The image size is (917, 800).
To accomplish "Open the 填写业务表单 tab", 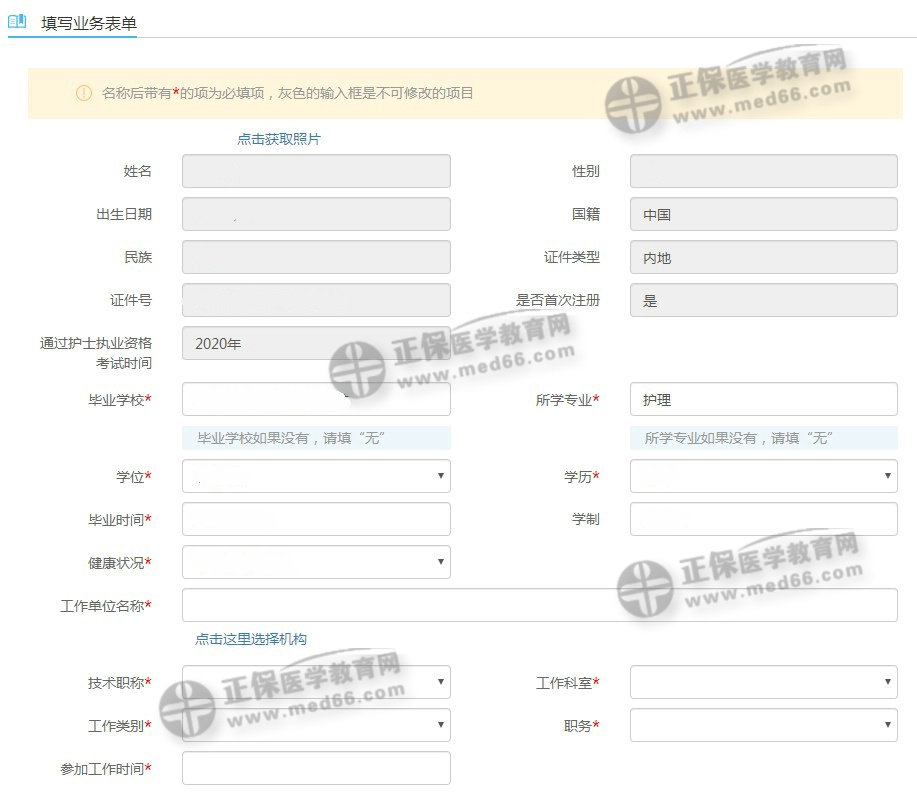I will 88,23.
